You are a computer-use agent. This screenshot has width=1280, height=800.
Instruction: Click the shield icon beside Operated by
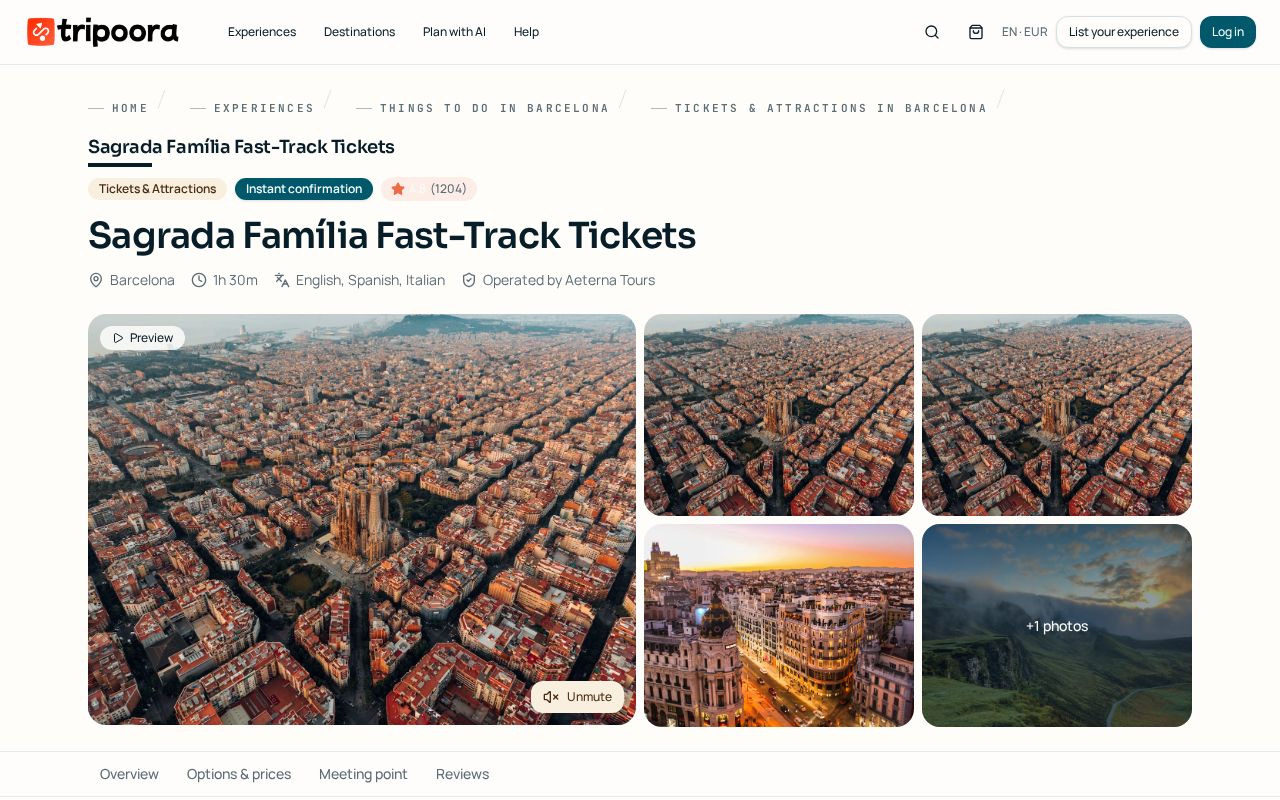coord(469,280)
